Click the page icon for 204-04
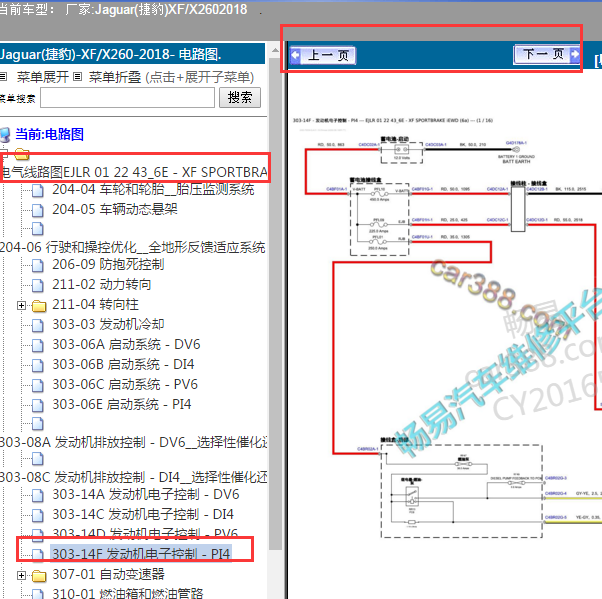This screenshot has width=602, height=599. [38, 190]
